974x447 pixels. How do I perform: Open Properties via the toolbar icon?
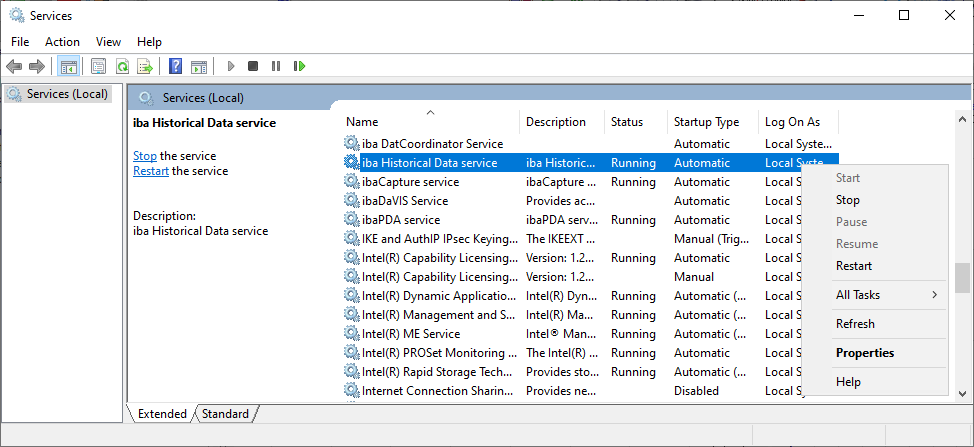tap(98, 66)
